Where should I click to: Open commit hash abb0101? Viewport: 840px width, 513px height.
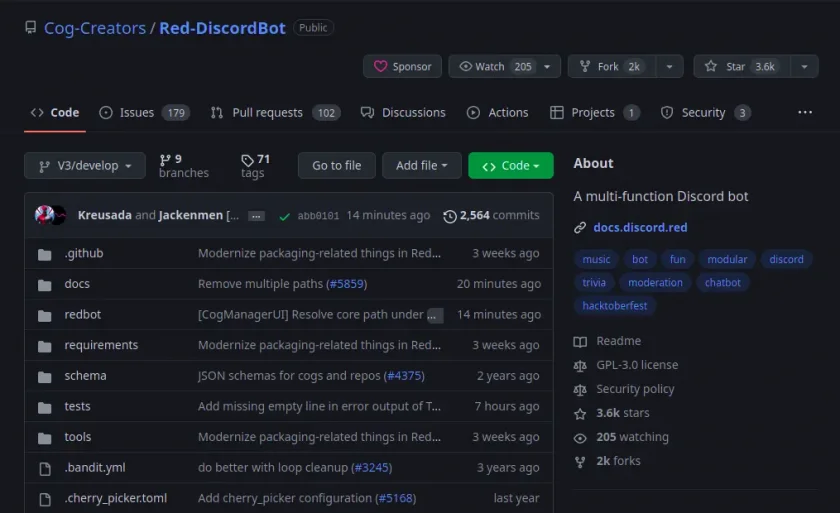point(318,216)
